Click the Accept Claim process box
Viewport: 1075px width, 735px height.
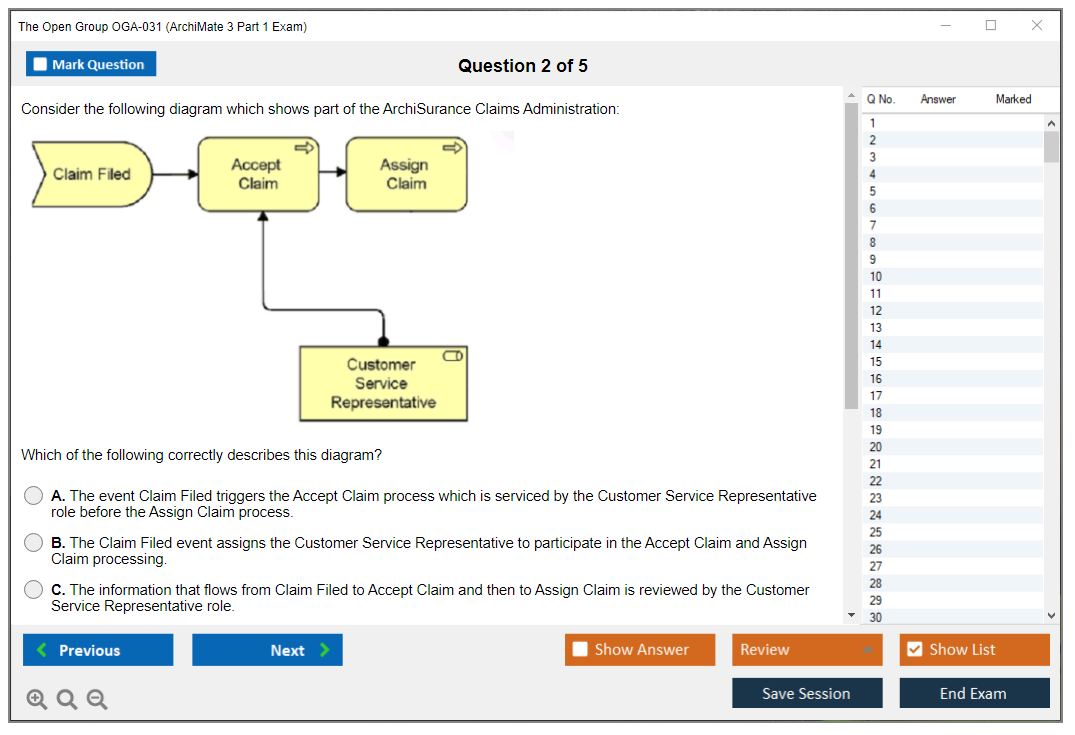click(x=258, y=175)
